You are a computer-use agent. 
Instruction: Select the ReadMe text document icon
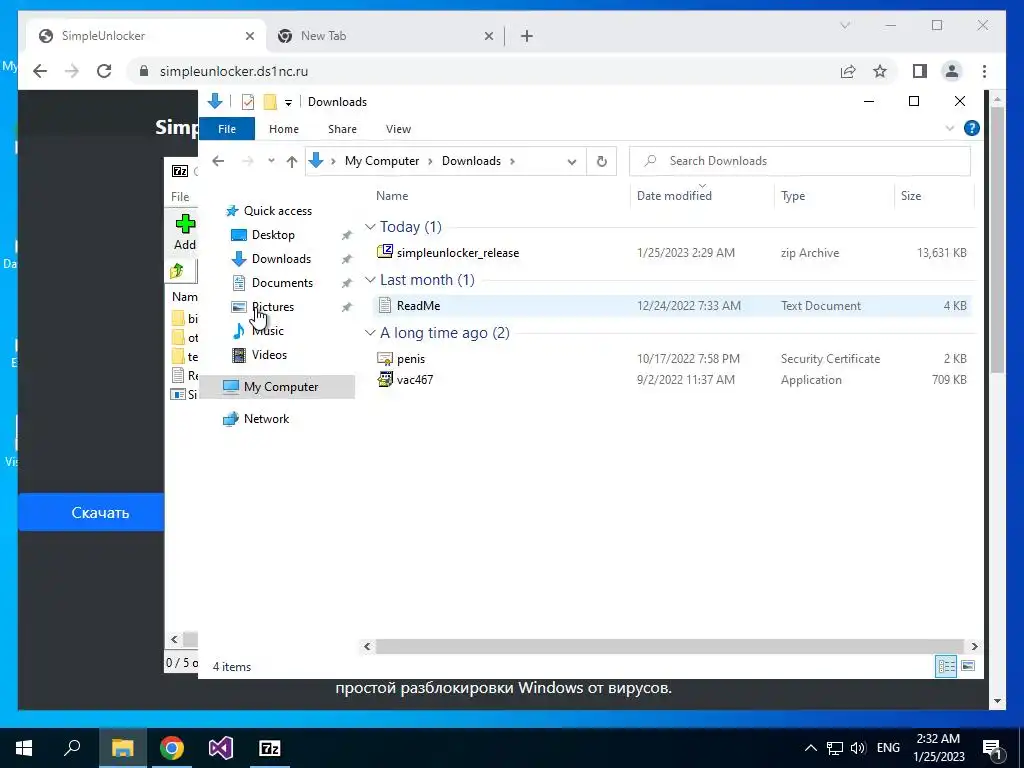point(385,305)
